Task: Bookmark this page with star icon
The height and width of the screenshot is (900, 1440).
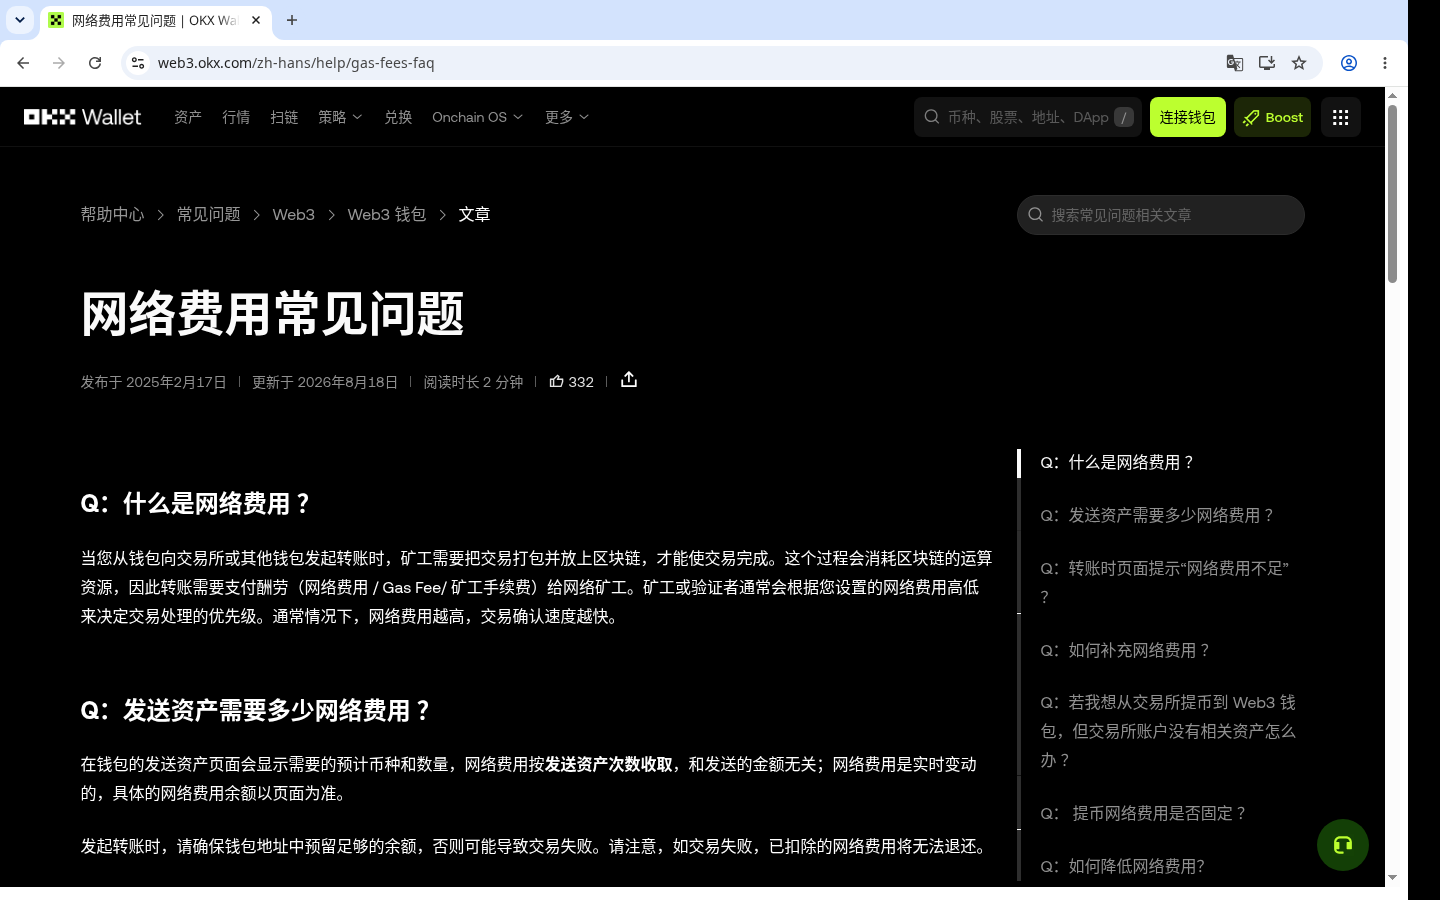Action: coord(1299,63)
